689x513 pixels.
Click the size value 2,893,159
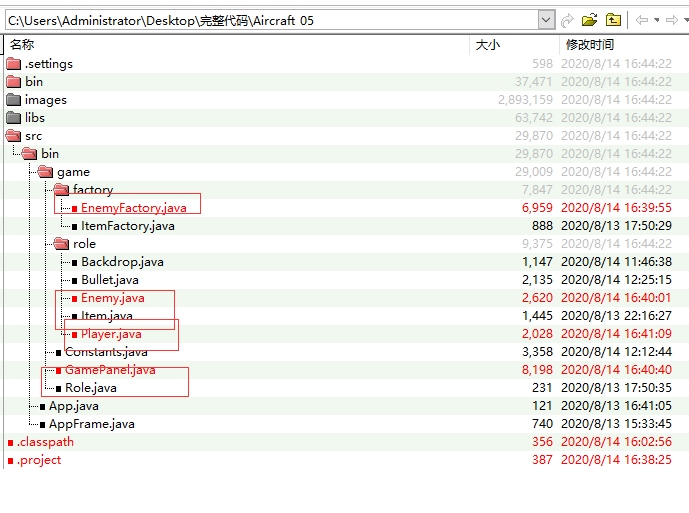526,100
